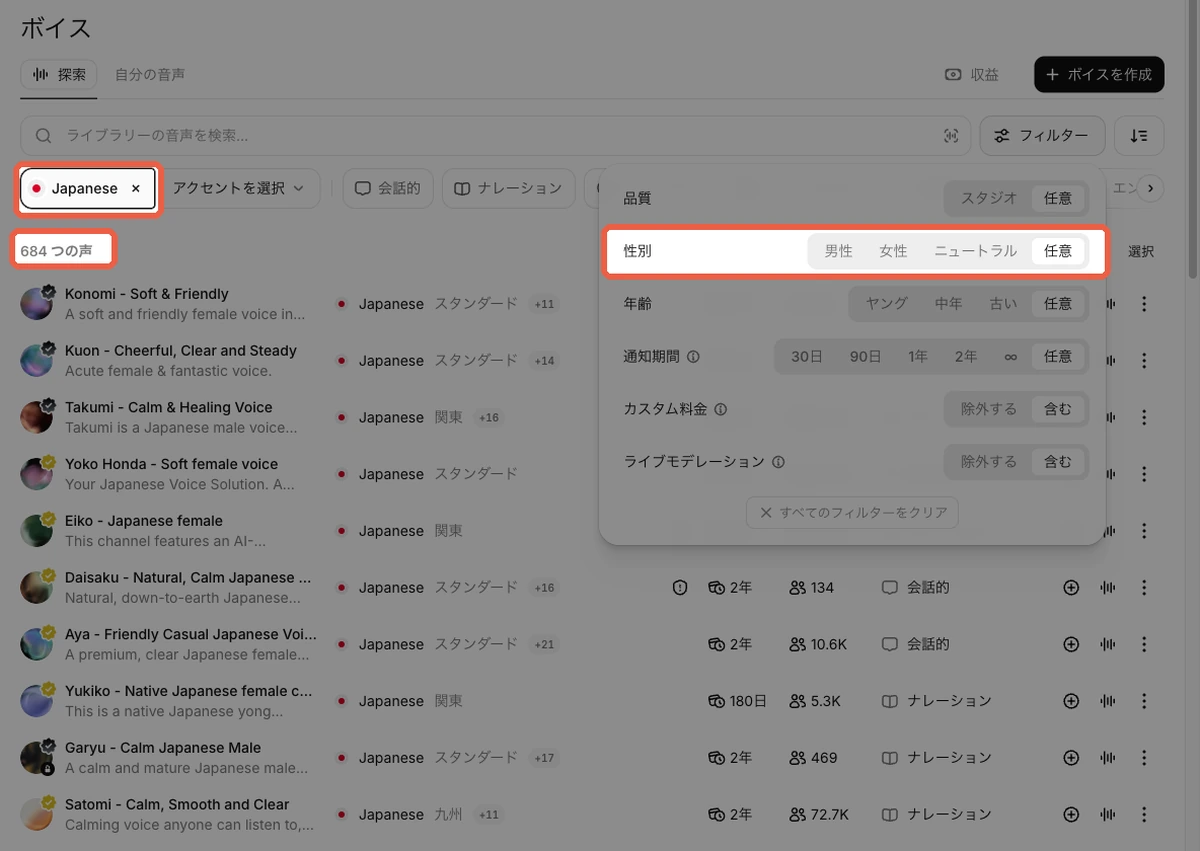Switch to the 自分の音声 tab
The height and width of the screenshot is (851, 1200).
(x=150, y=75)
